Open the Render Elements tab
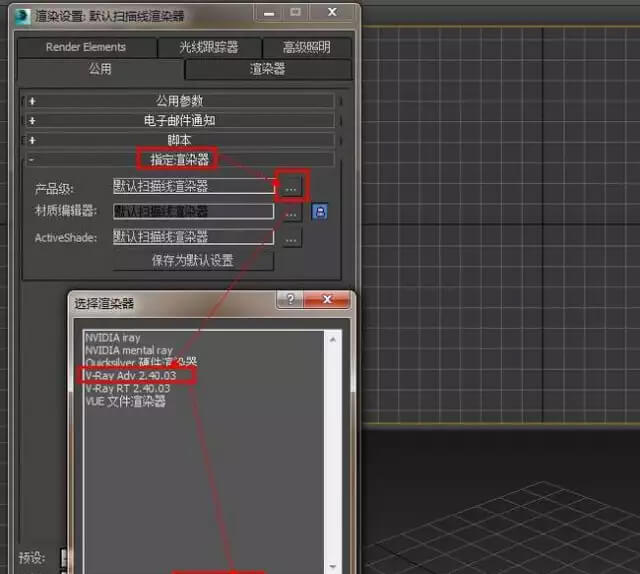Image resolution: width=640 pixels, height=574 pixels. tap(87, 47)
